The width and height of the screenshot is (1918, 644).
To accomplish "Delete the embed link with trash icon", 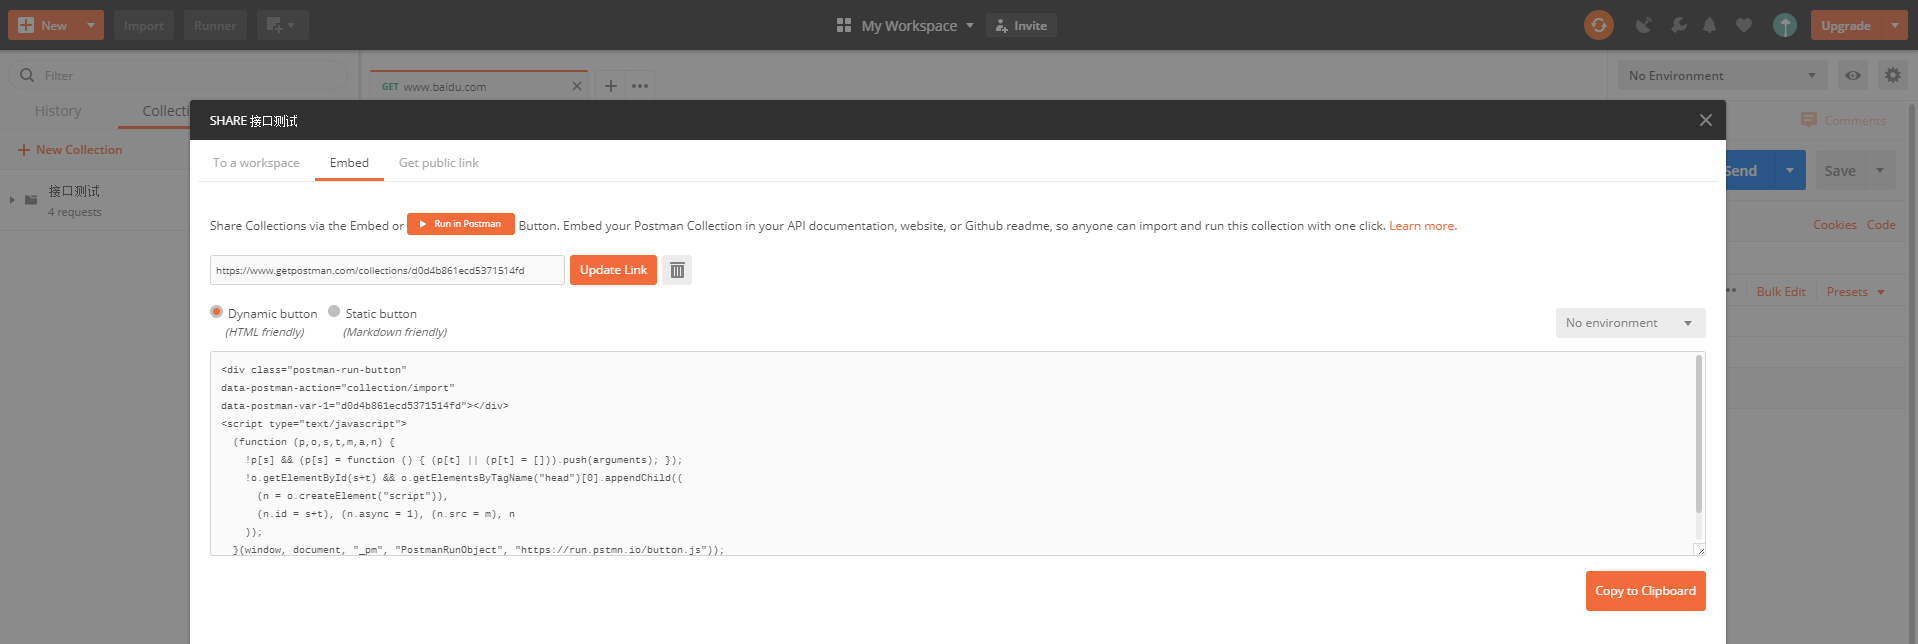I will click(677, 270).
